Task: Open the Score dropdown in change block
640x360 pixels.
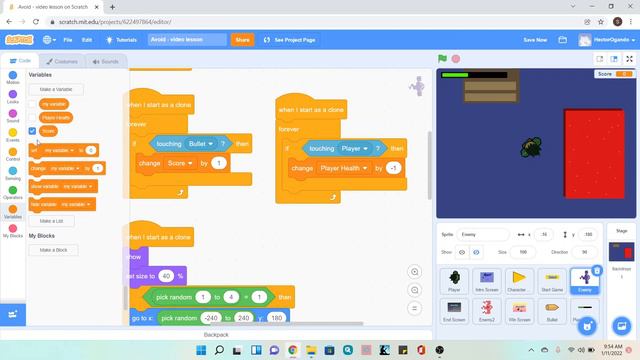Action: pyautogui.click(x=180, y=163)
